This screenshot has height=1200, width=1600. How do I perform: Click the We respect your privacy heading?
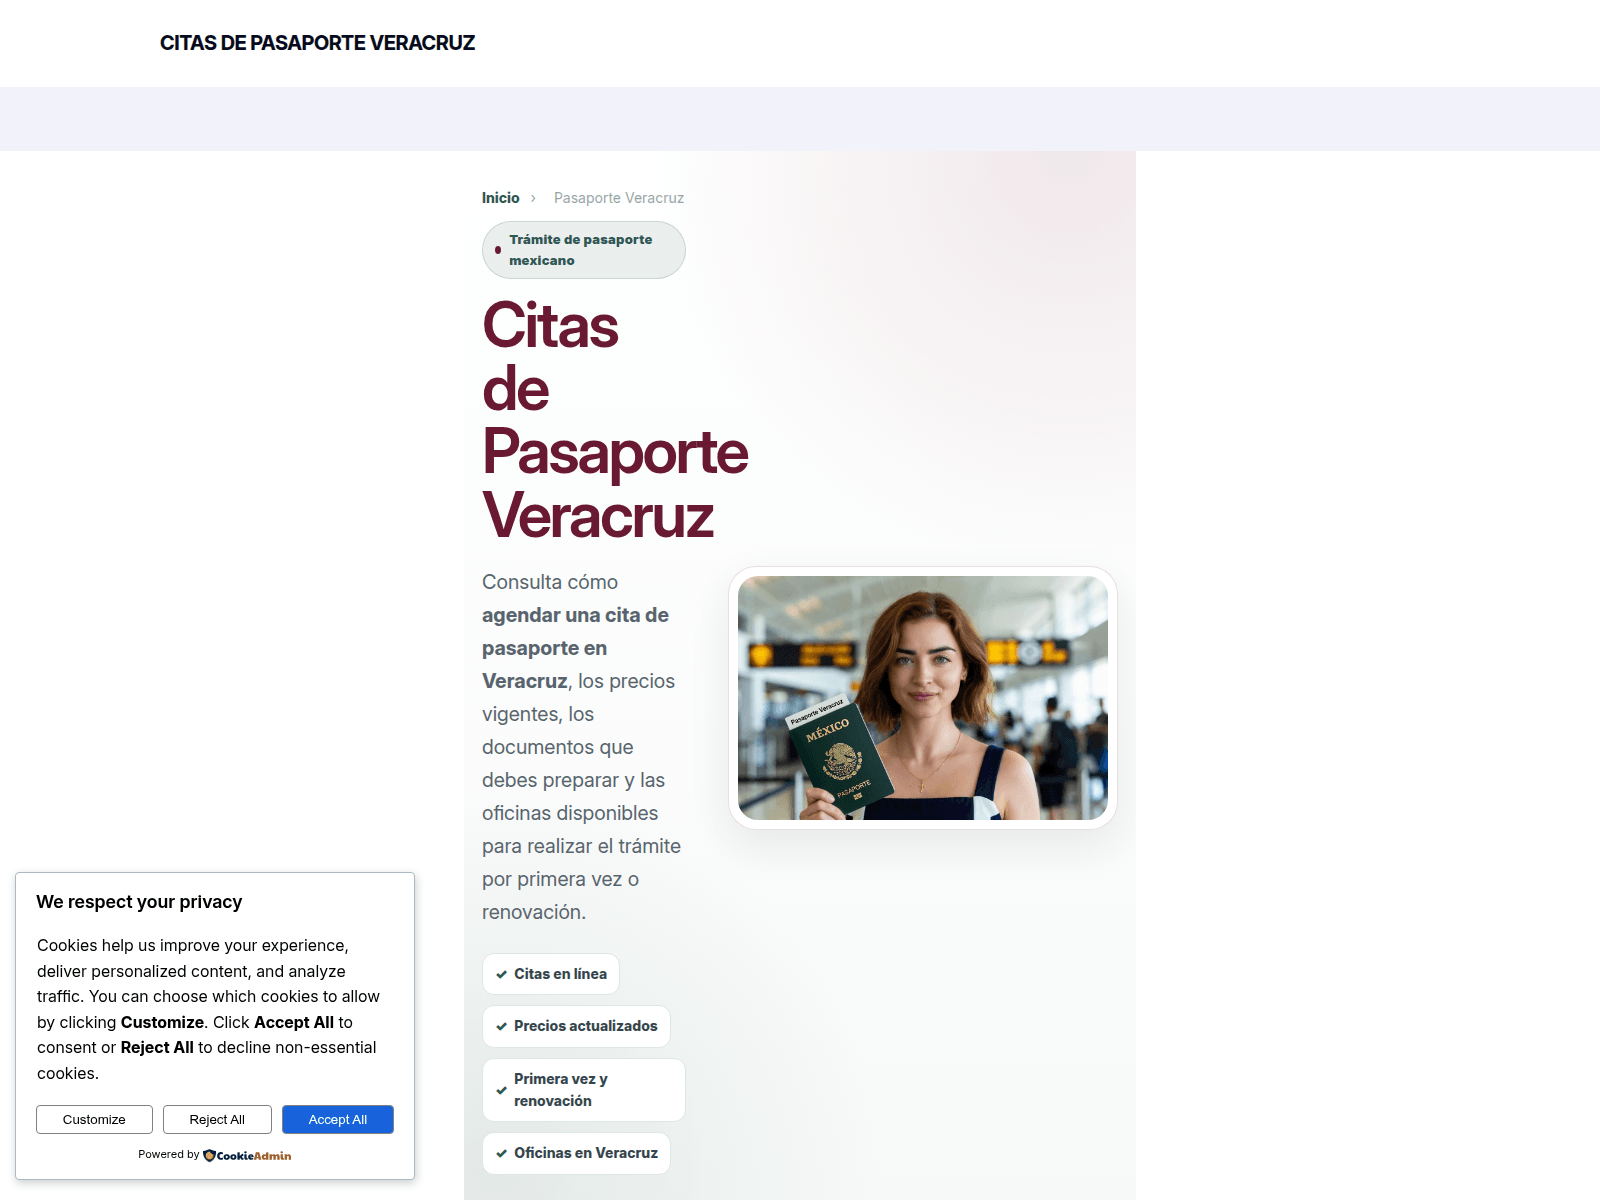click(x=139, y=902)
